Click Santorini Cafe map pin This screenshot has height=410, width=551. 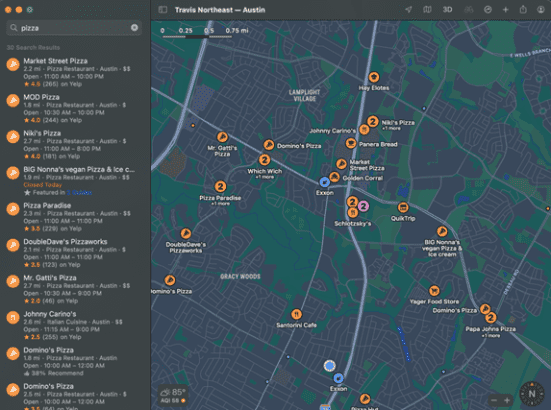click(x=296, y=314)
